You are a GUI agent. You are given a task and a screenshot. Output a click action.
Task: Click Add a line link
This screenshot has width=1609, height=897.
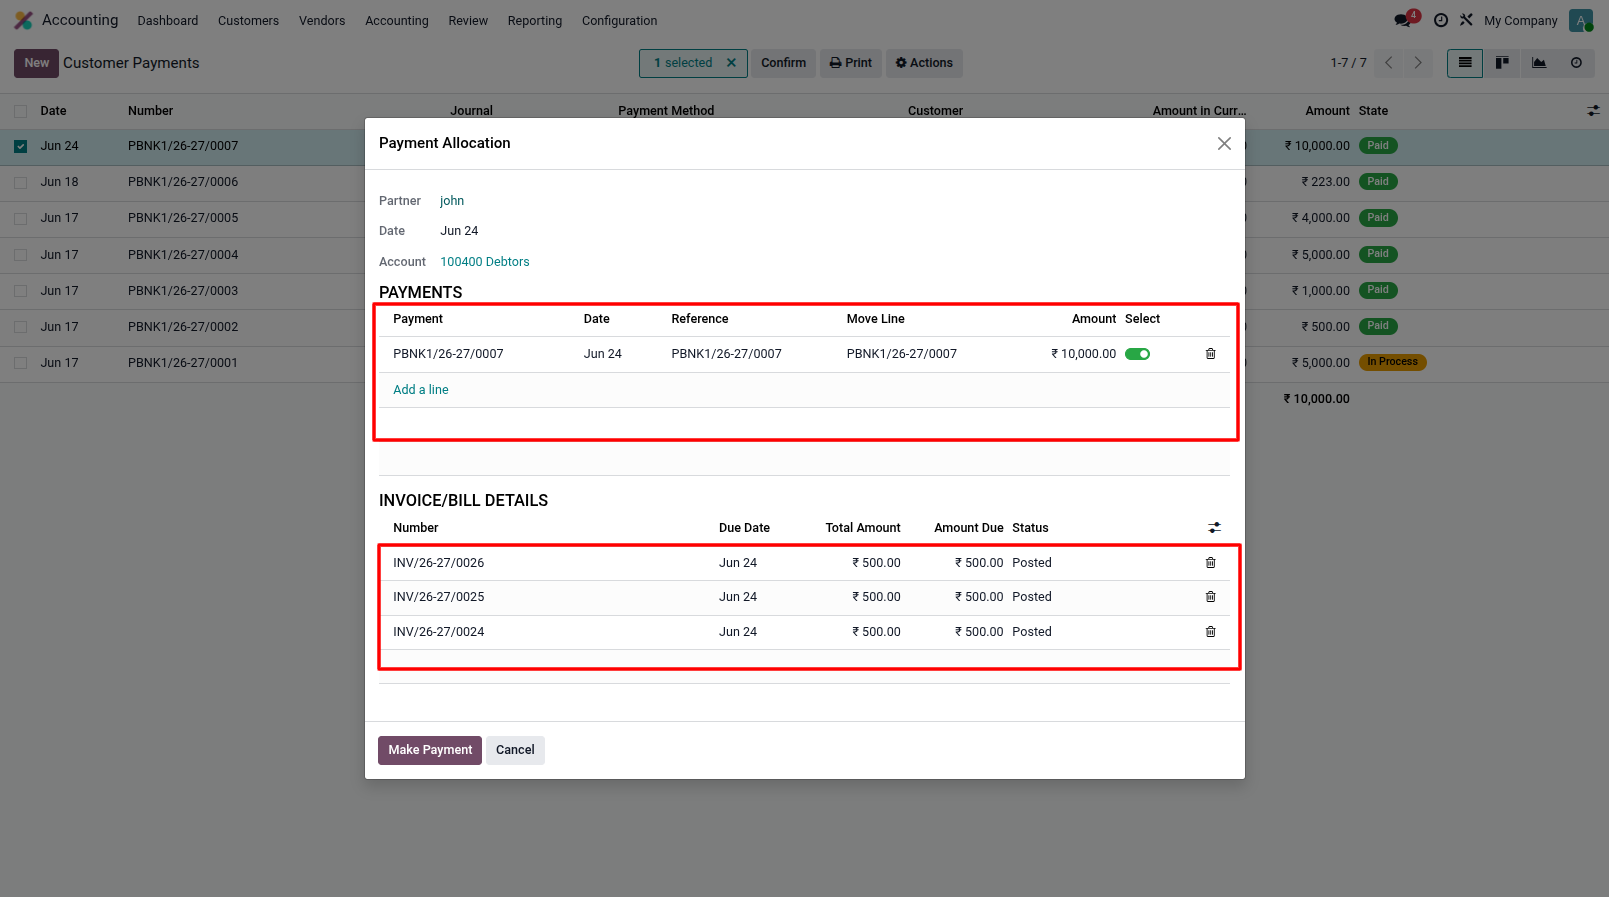[x=421, y=390]
